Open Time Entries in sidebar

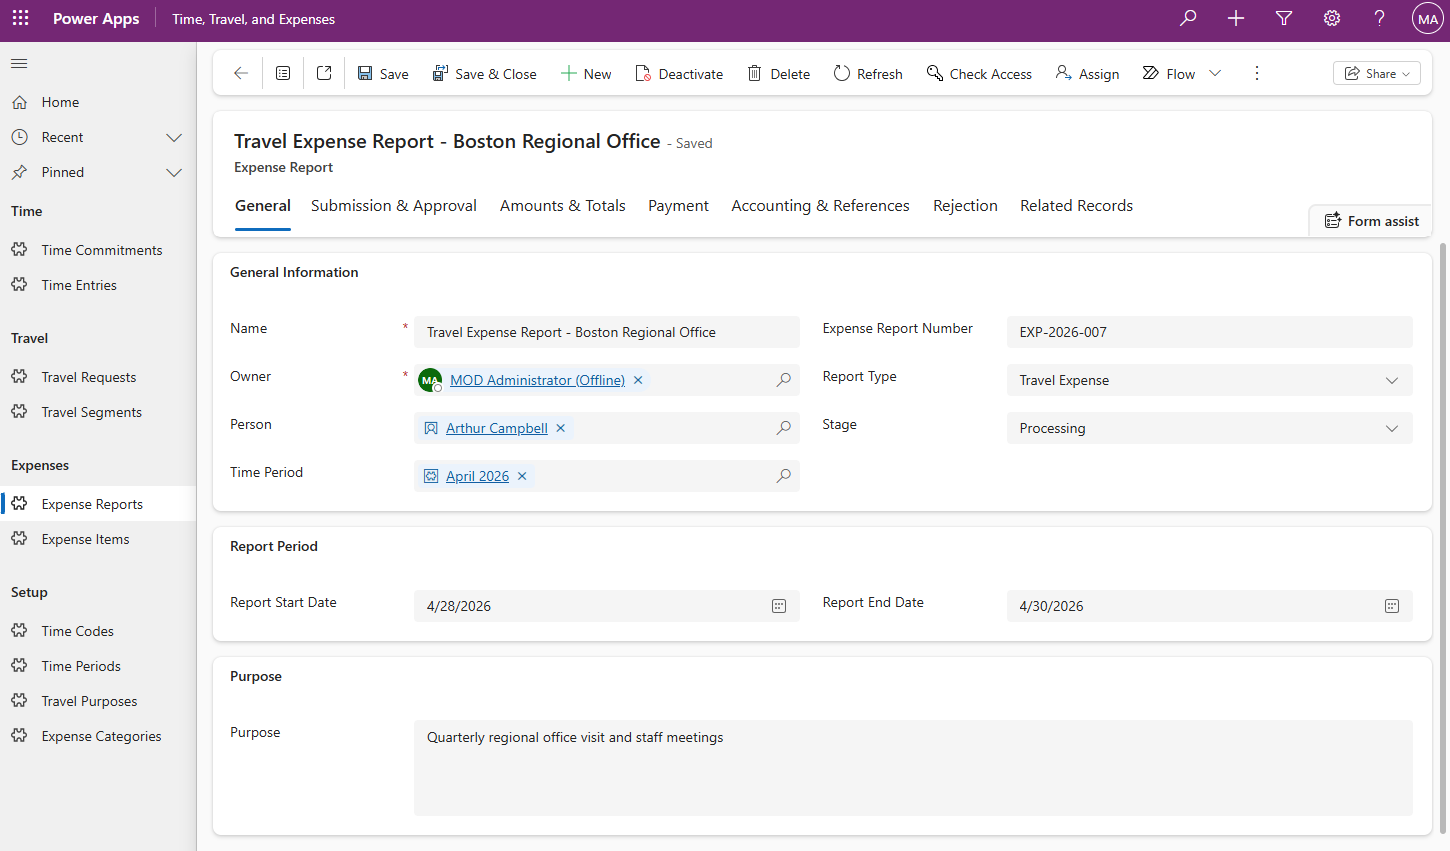(x=98, y=285)
